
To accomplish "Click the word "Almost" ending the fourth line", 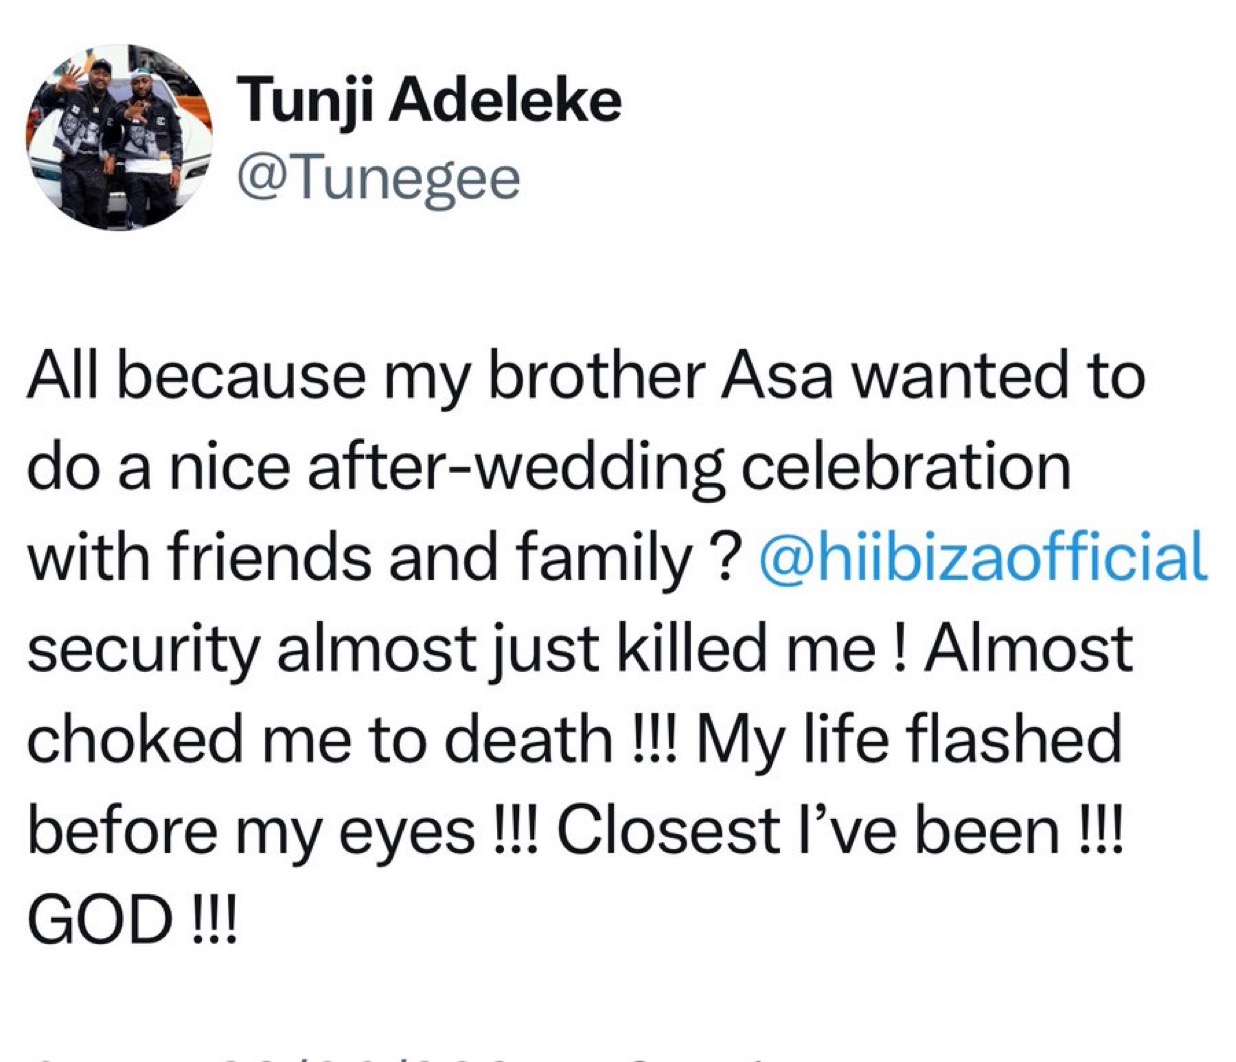I will pos(1029,648).
